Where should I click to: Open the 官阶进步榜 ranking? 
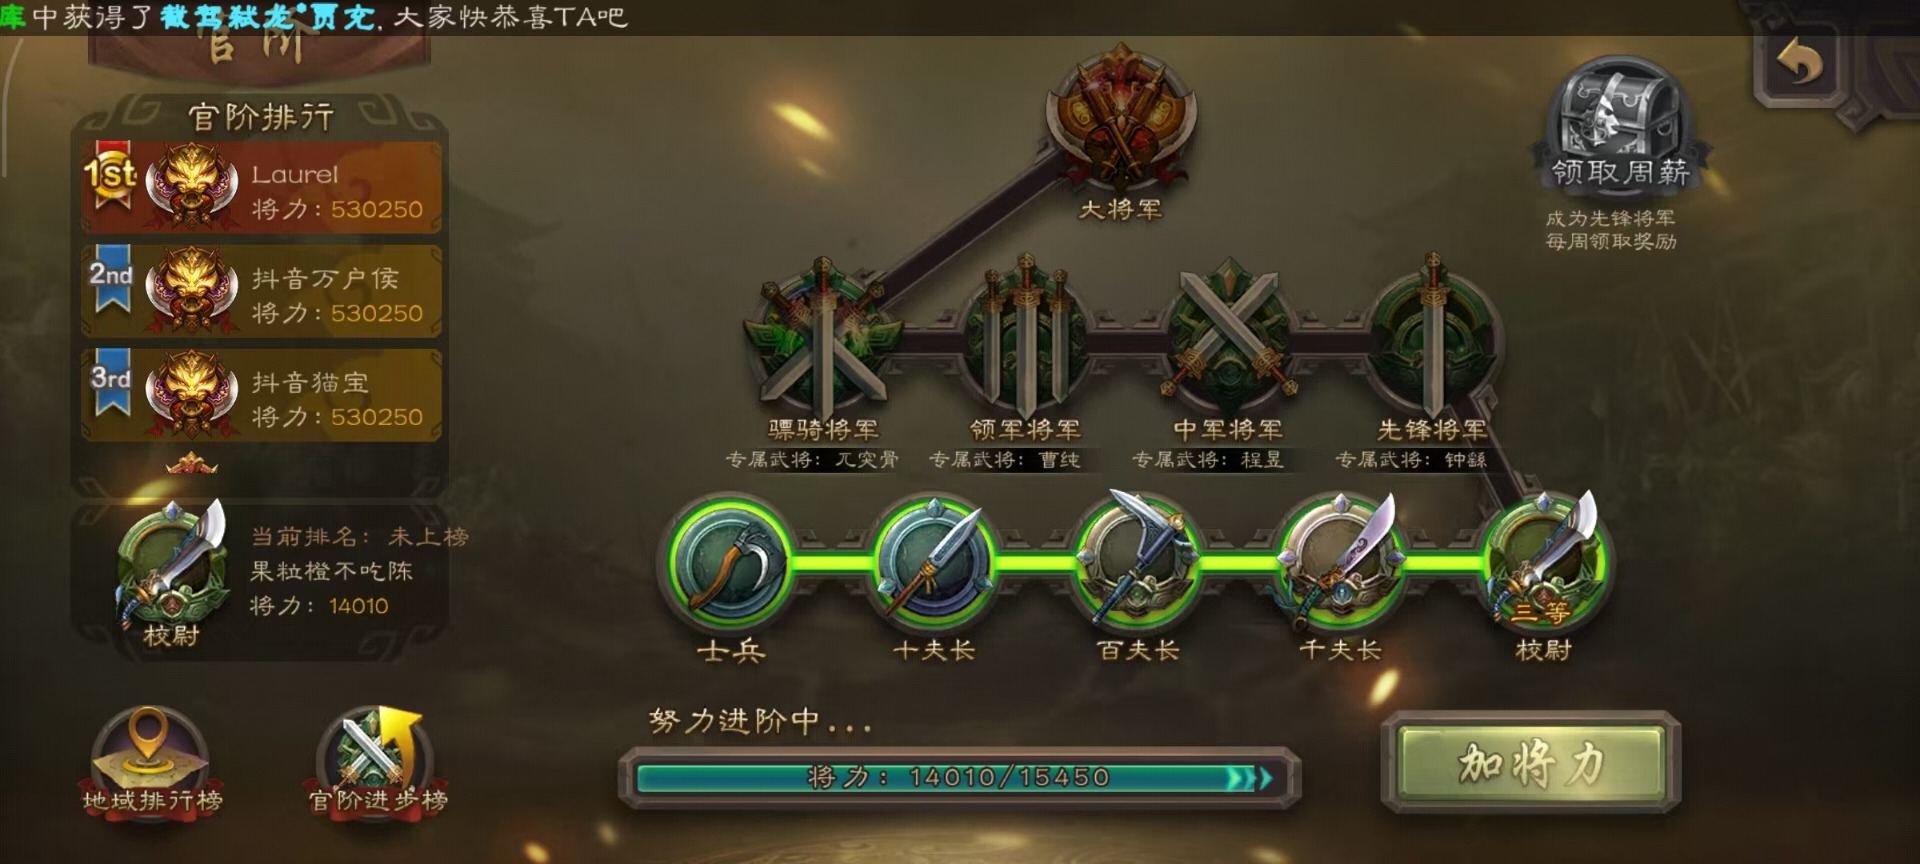(377, 760)
